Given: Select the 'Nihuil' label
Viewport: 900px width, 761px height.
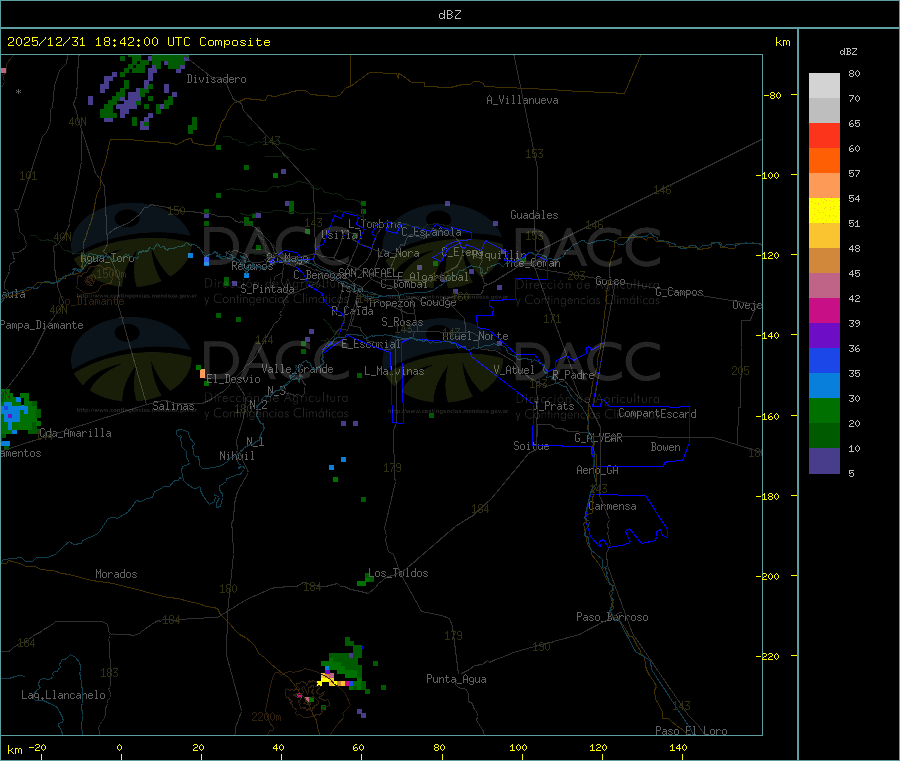Looking at the screenshot, I should [x=237, y=456].
